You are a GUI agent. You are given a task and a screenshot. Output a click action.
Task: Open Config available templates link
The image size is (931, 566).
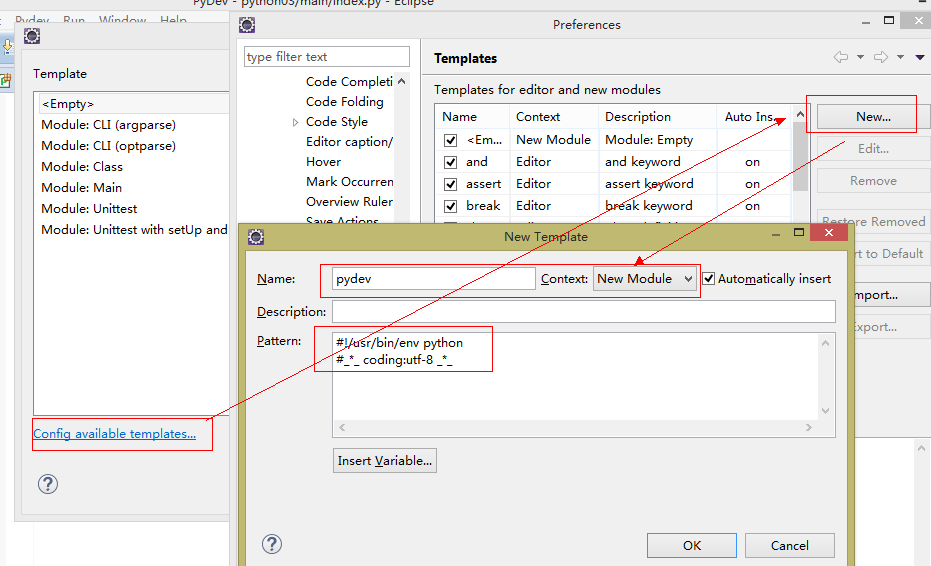tap(115, 434)
